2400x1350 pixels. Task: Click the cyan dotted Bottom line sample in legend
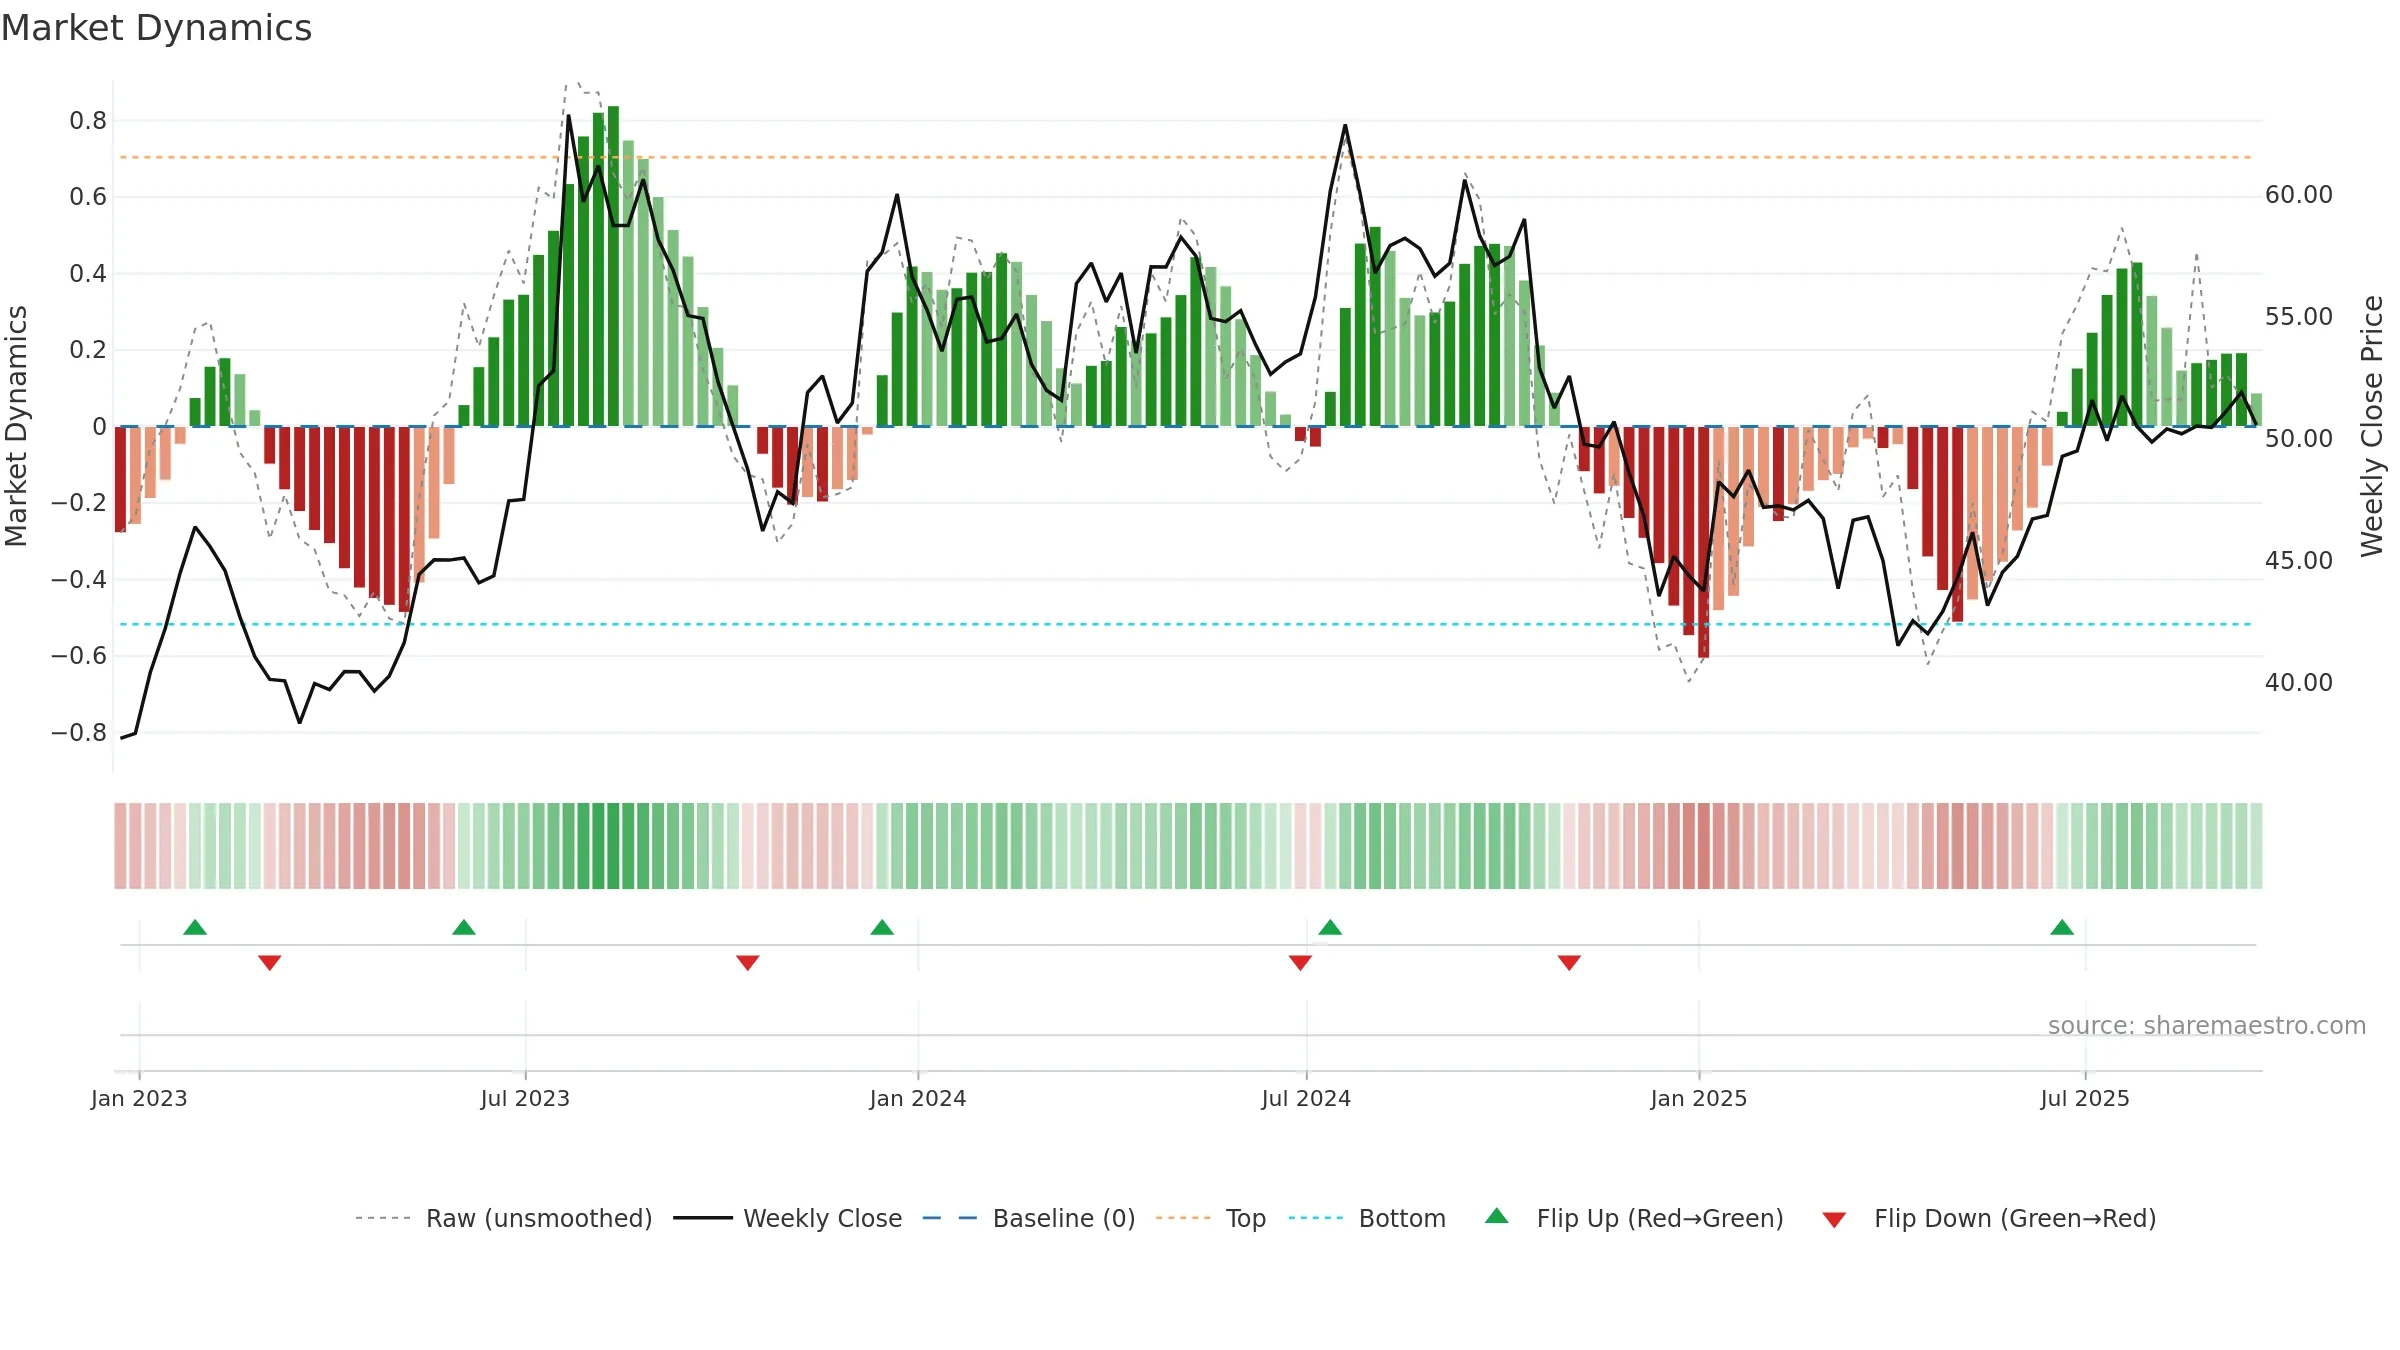(x=1316, y=1218)
